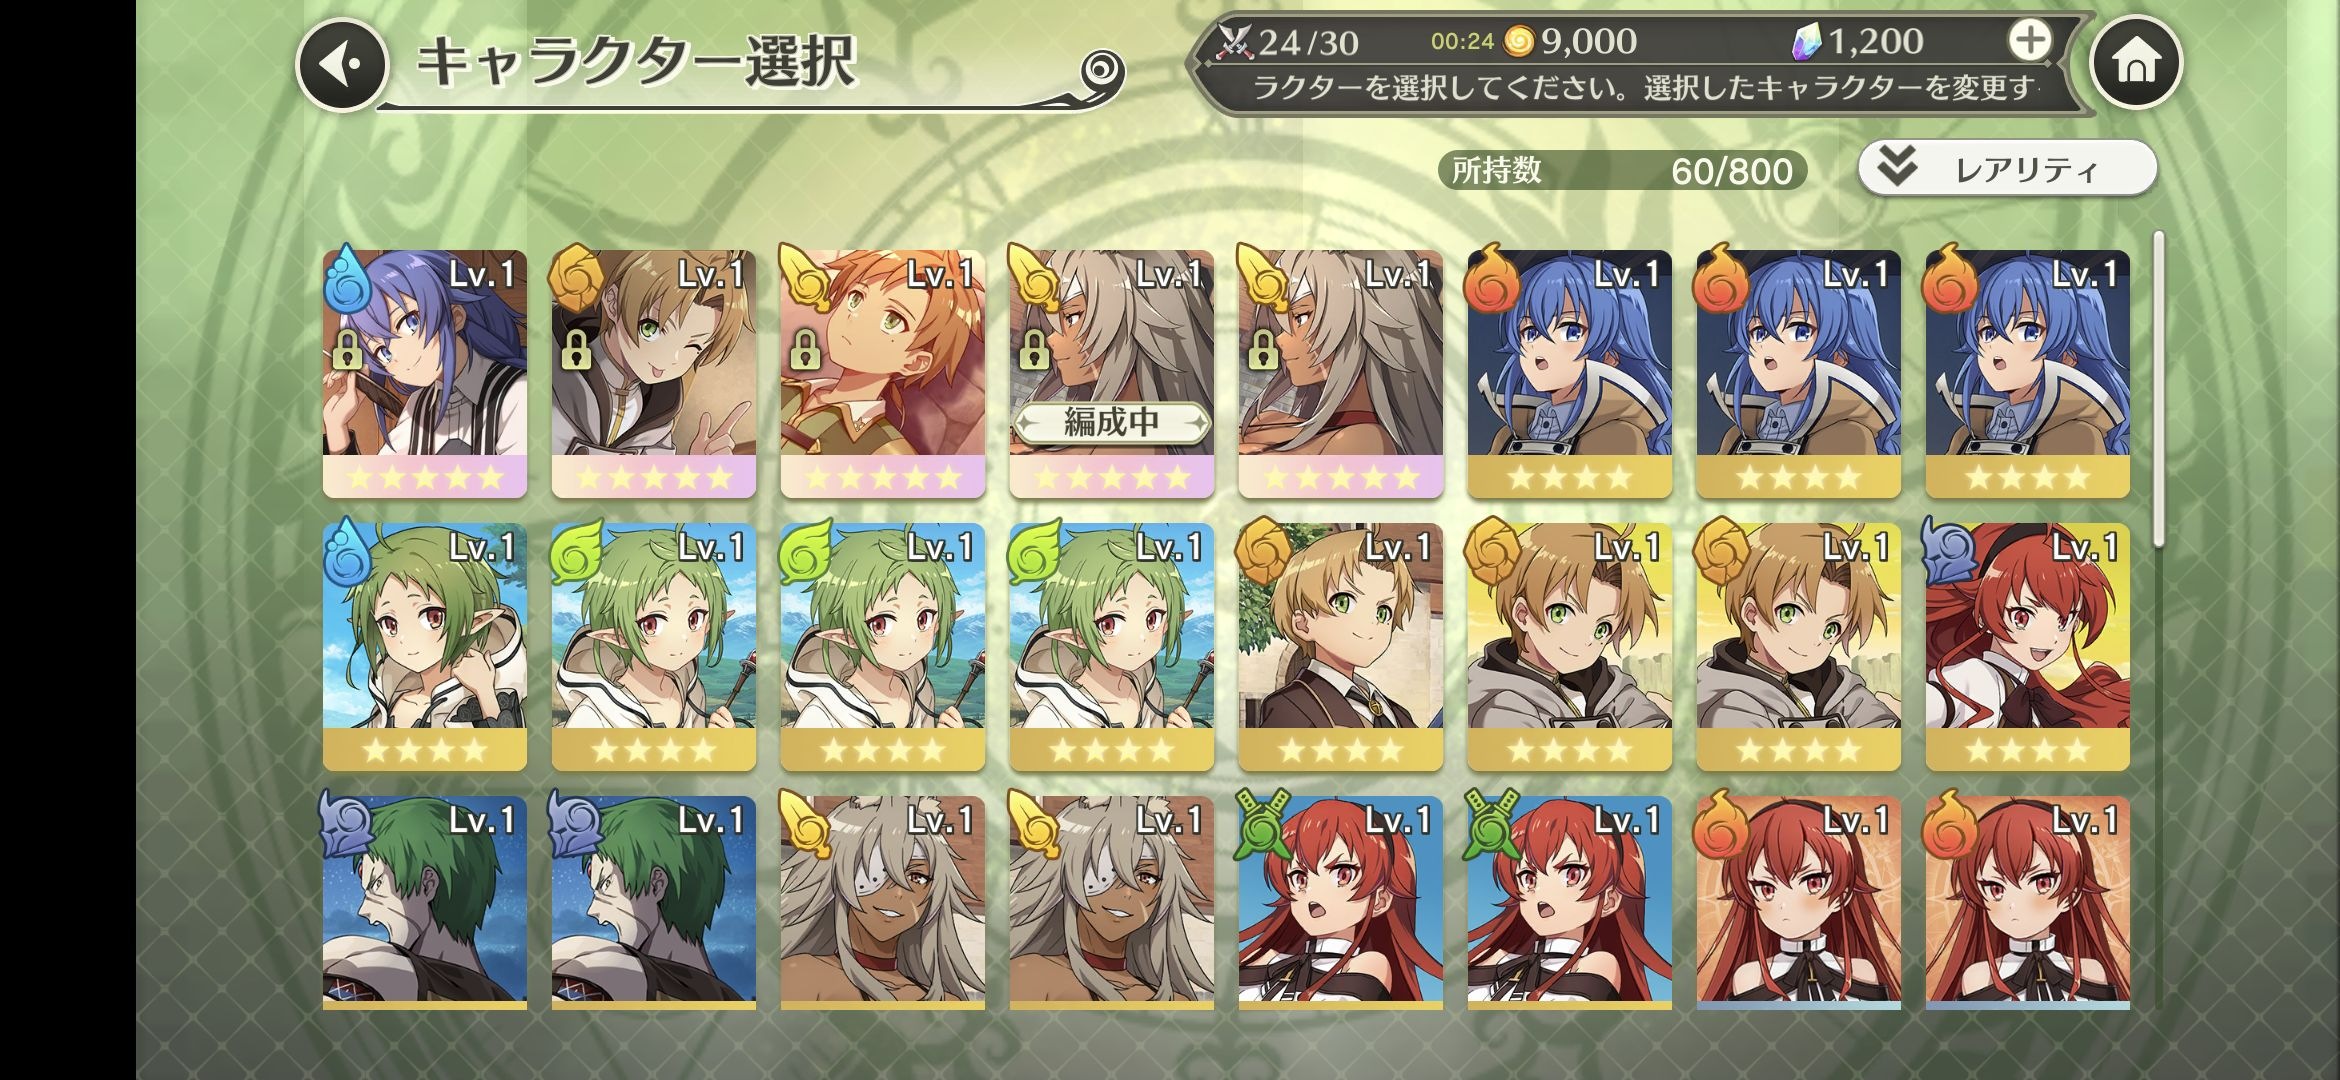Tap the crossed swords stamina icon

[1235, 42]
